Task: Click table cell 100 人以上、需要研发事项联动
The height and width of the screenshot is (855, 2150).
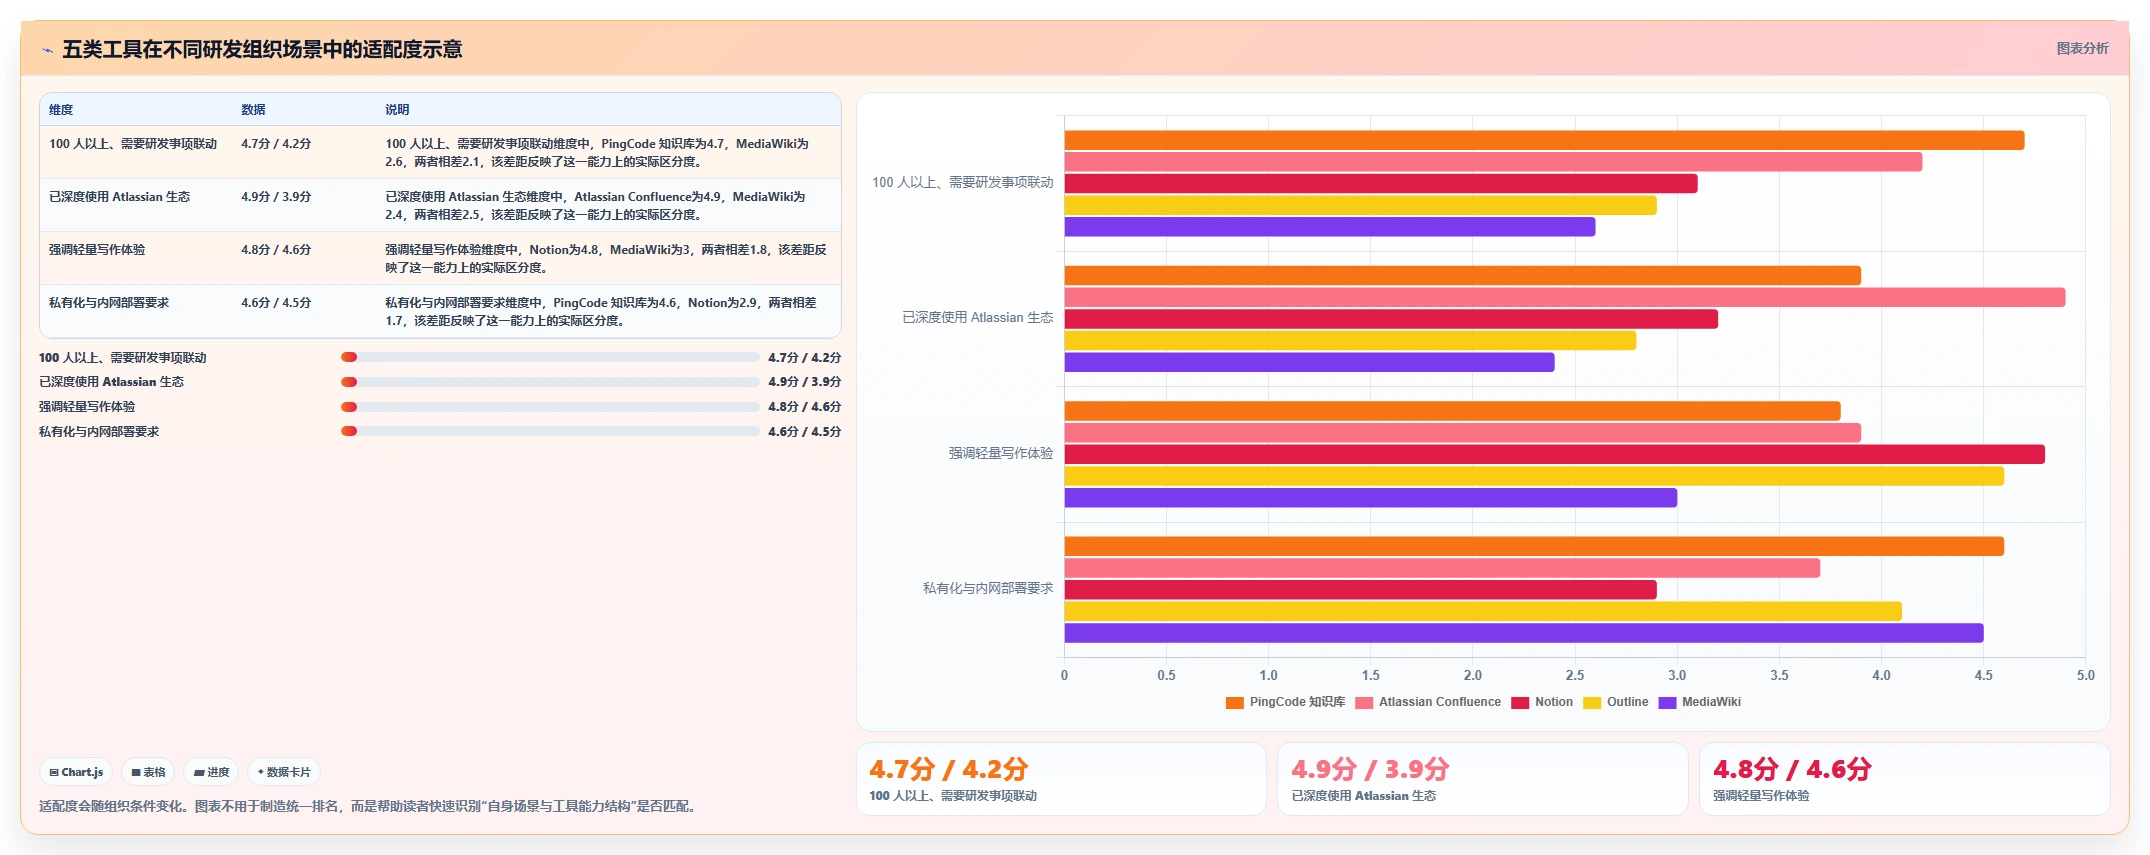Action: (x=133, y=144)
